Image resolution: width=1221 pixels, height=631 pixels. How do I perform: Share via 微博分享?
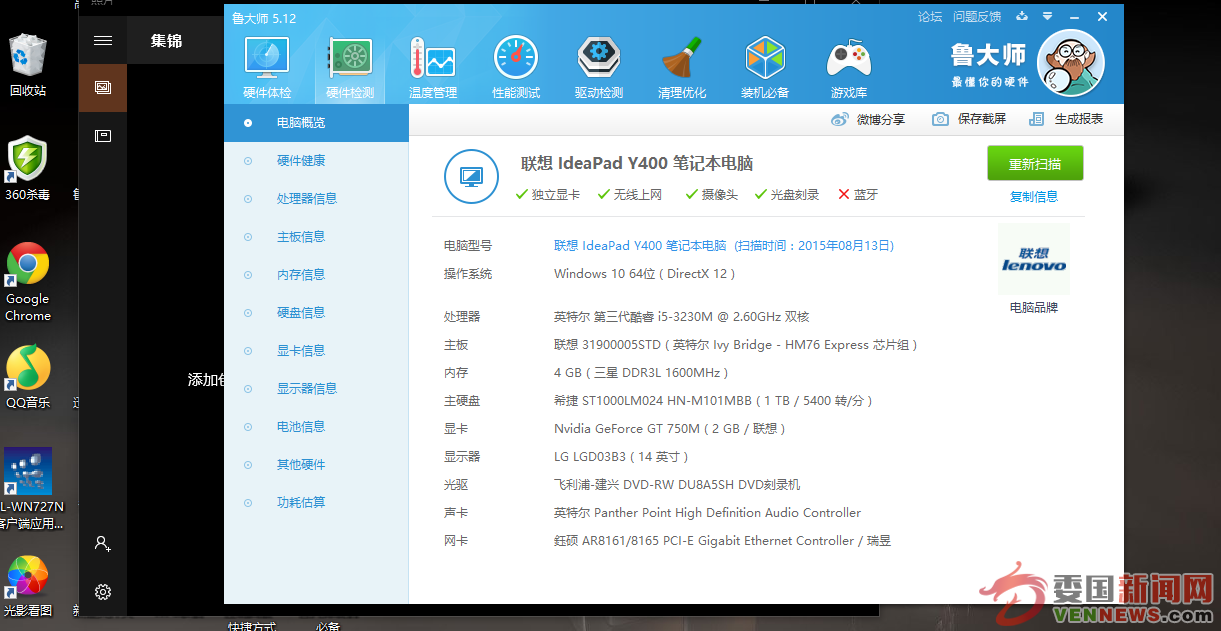click(x=868, y=119)
